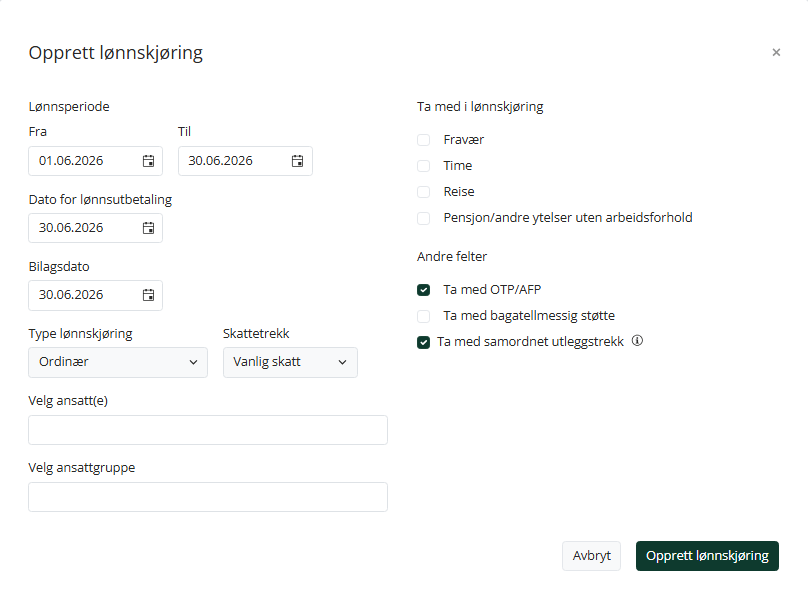Open calendar picker for Til date

[x=297, y=161]
